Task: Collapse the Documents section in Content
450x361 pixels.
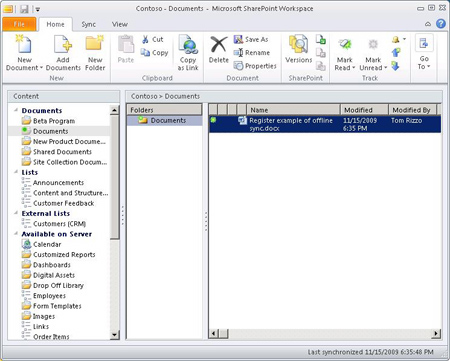Action: (x=16, y=110)
